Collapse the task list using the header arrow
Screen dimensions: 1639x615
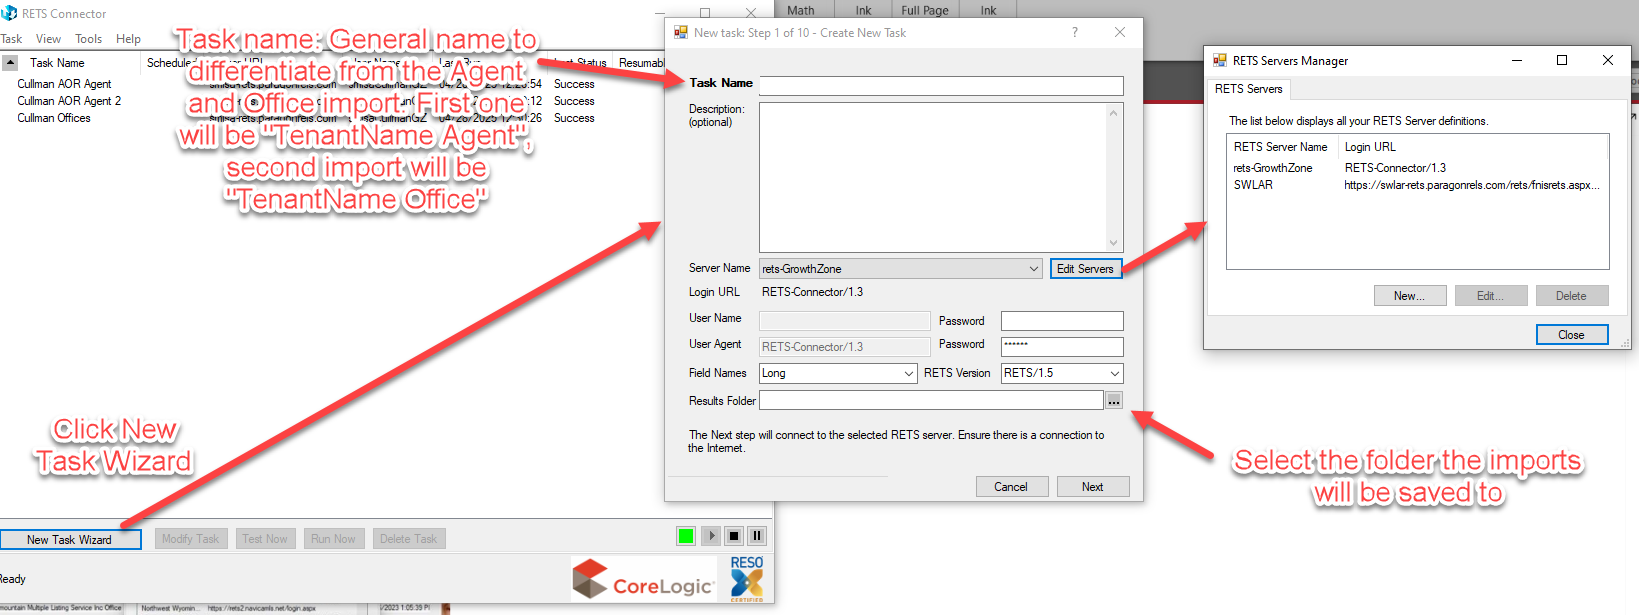[10, 62]
